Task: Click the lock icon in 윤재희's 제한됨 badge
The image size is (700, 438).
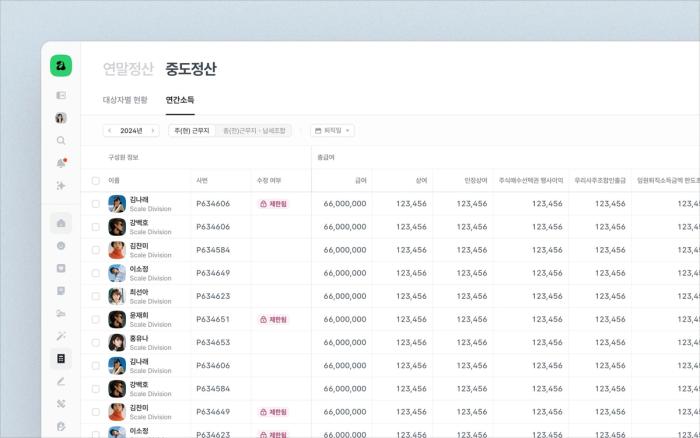Action: point(263,319)
